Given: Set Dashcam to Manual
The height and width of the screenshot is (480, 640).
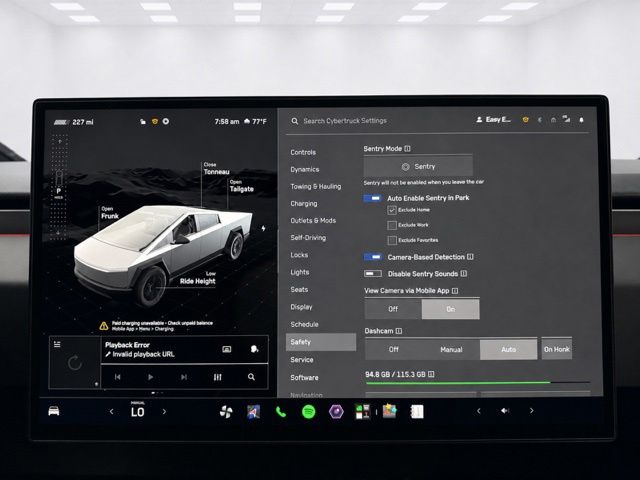Looking at the screenshot, I should tap(451, 349).
